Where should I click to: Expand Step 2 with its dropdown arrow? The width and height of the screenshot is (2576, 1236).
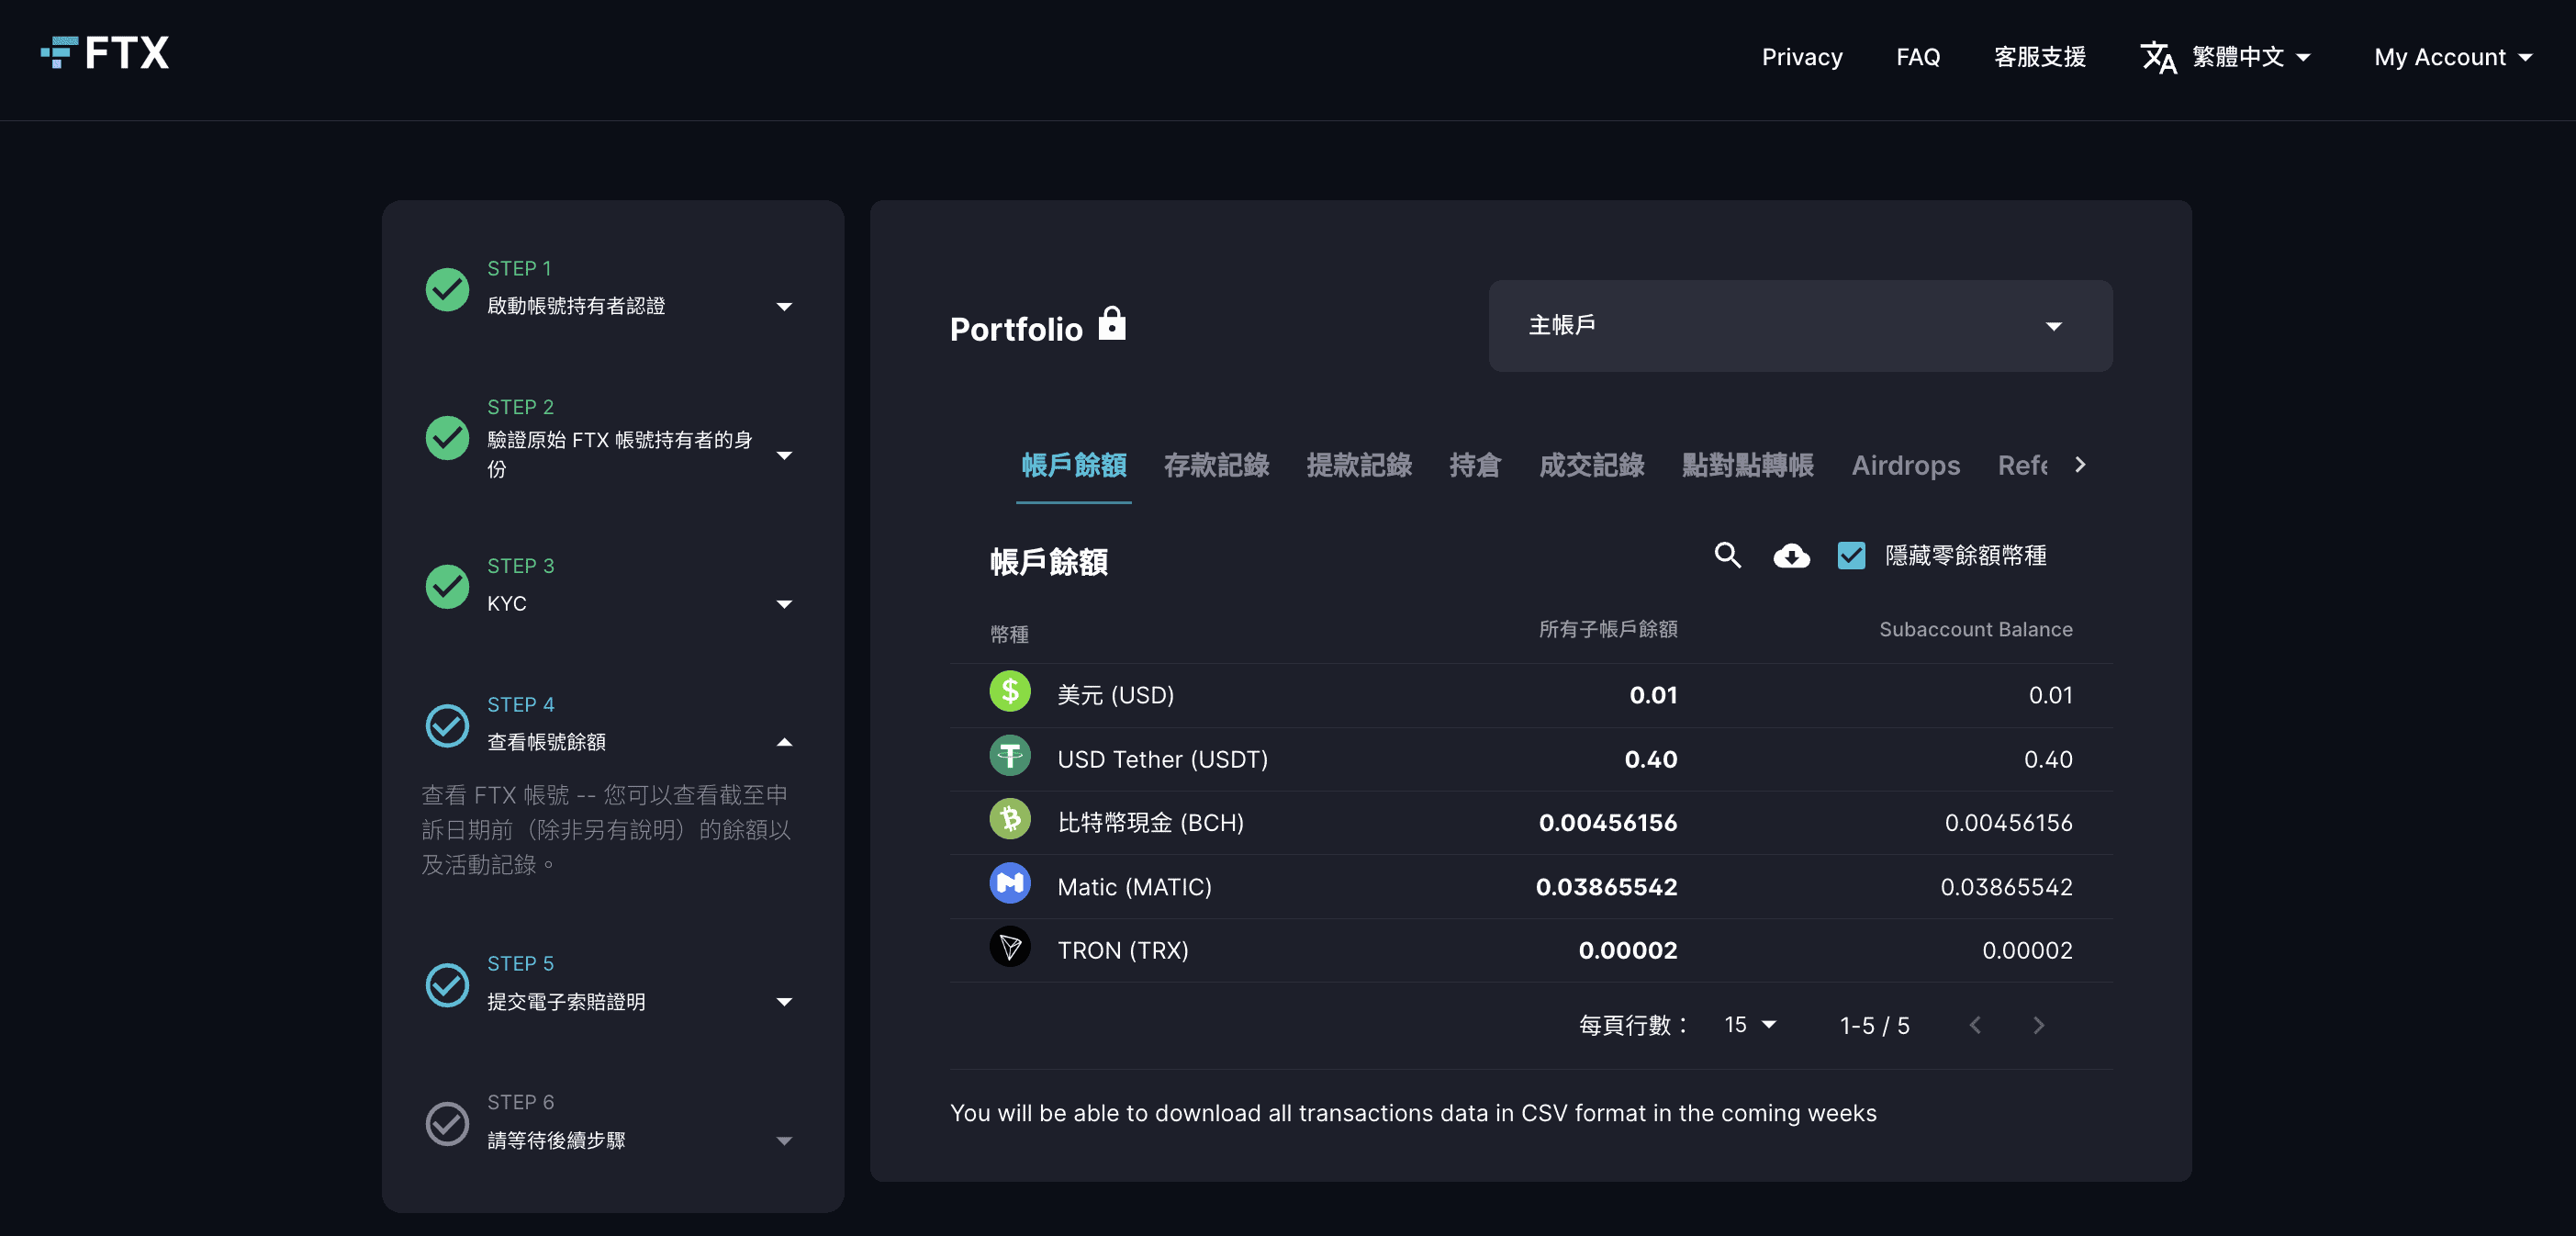click(784, 455)
